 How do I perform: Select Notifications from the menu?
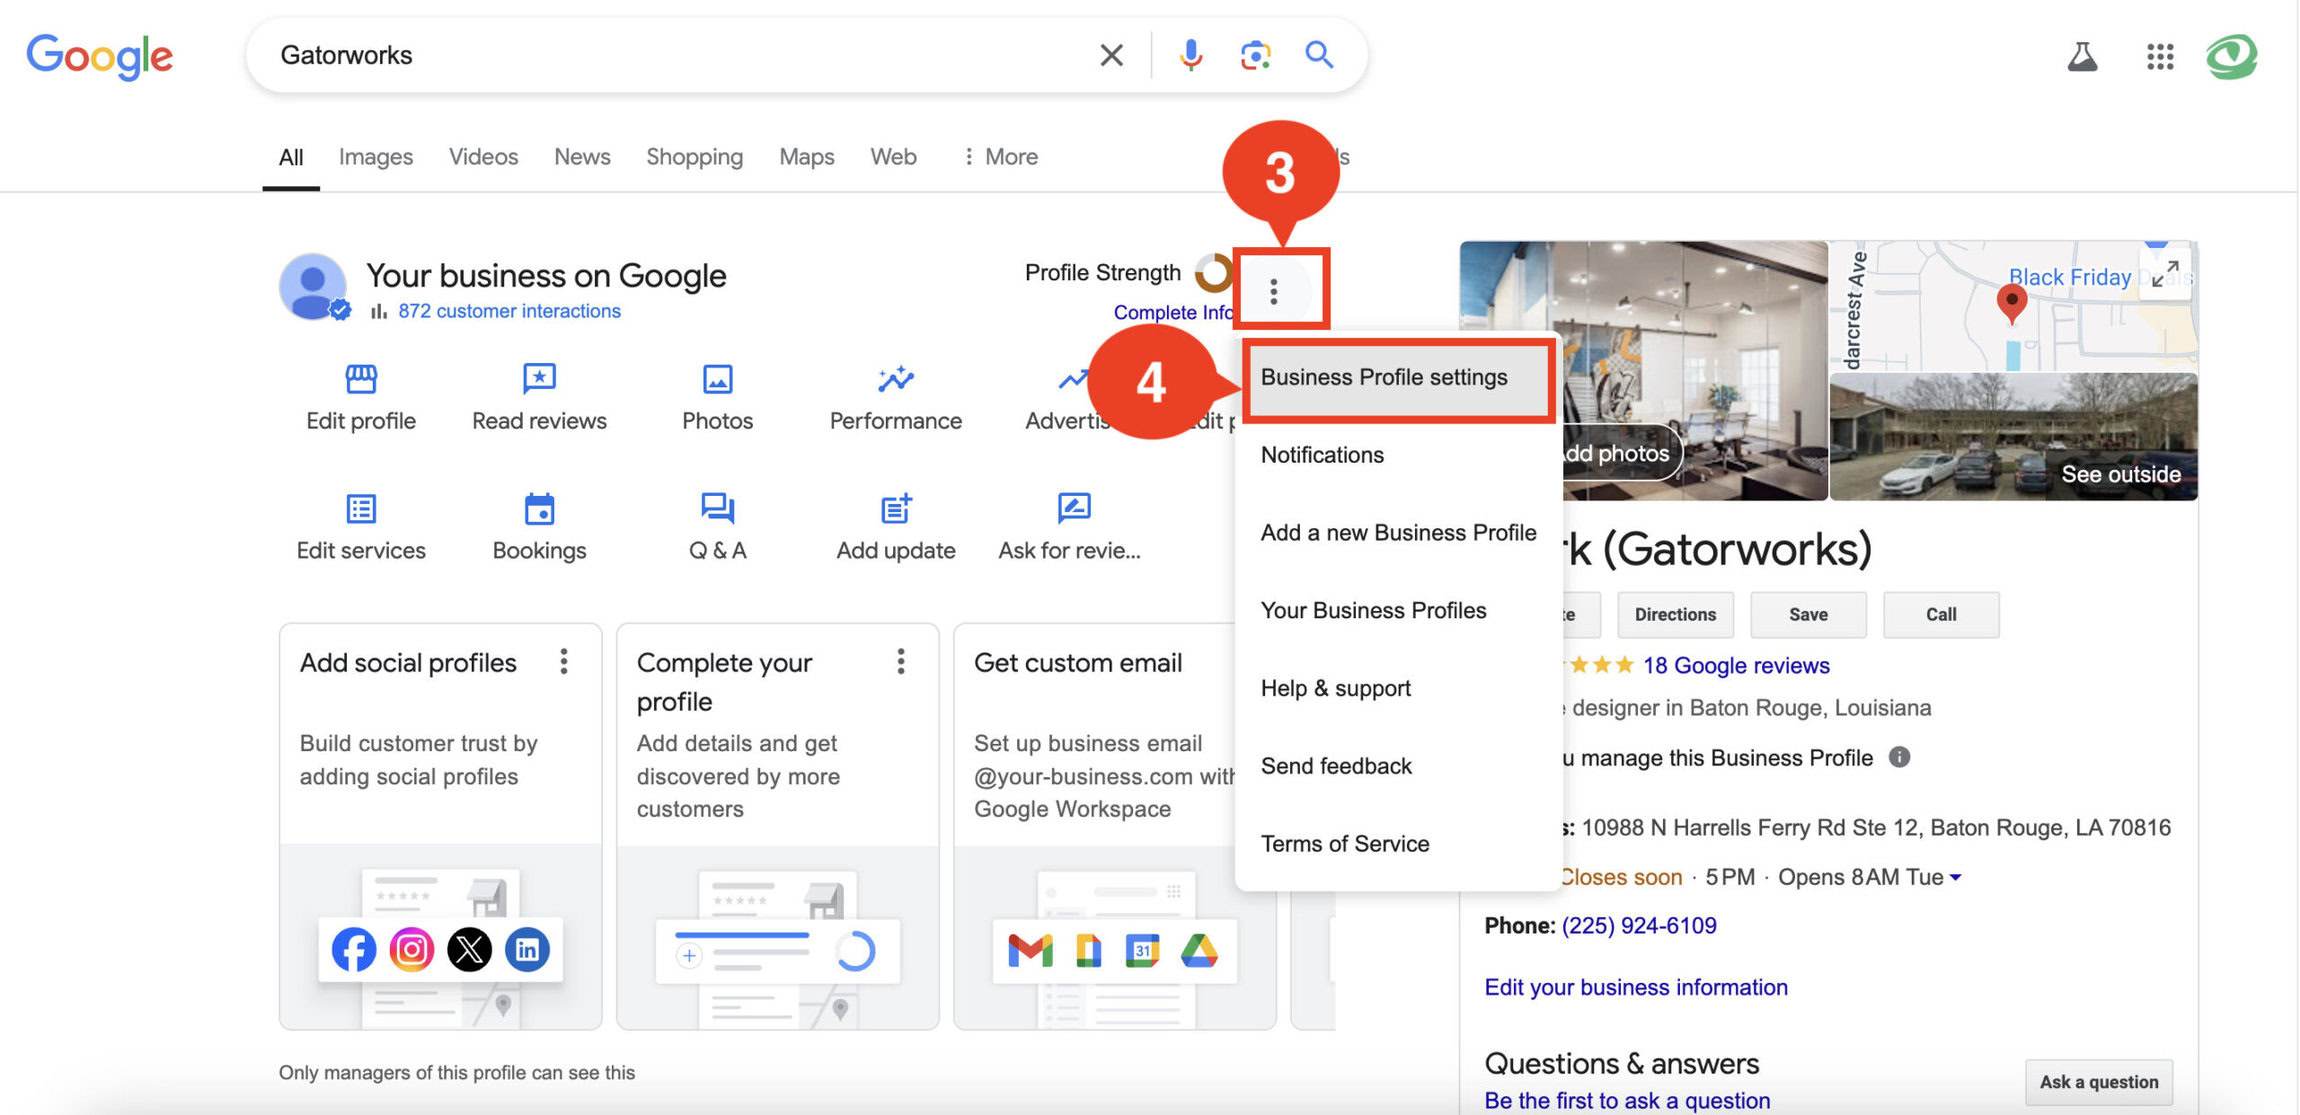(1398, 455)
